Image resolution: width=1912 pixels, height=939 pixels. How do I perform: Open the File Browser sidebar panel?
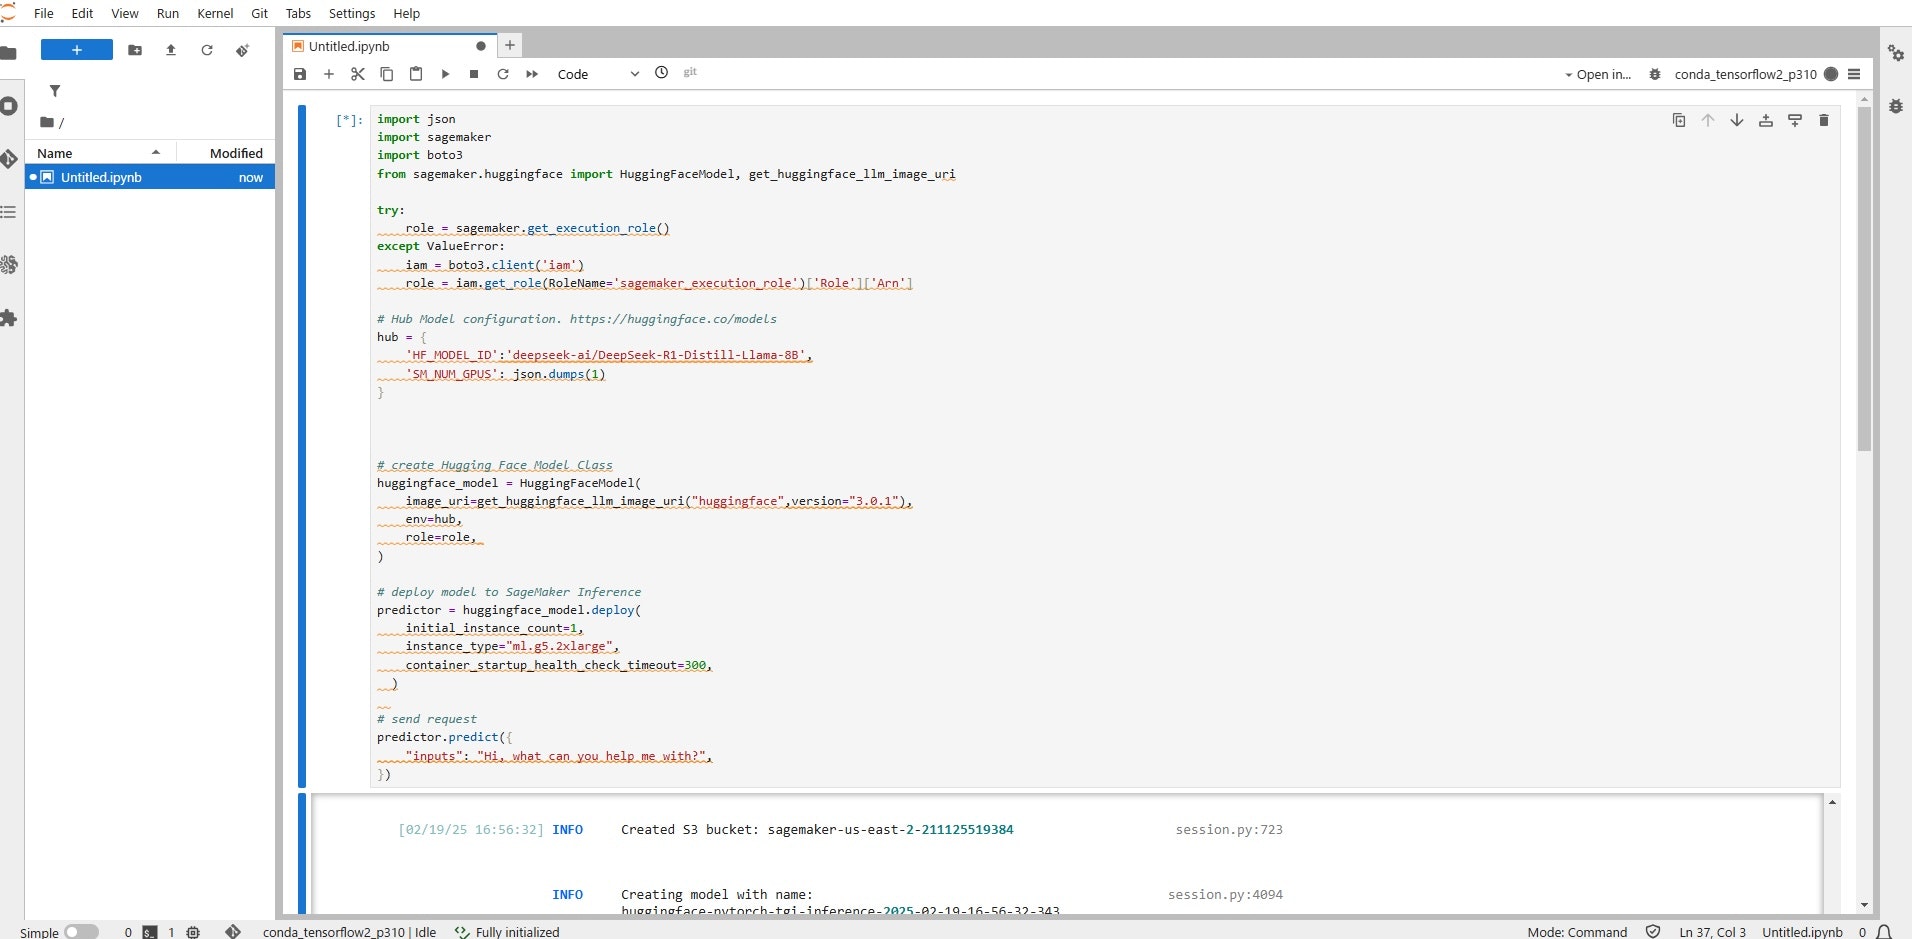point(9,53)
